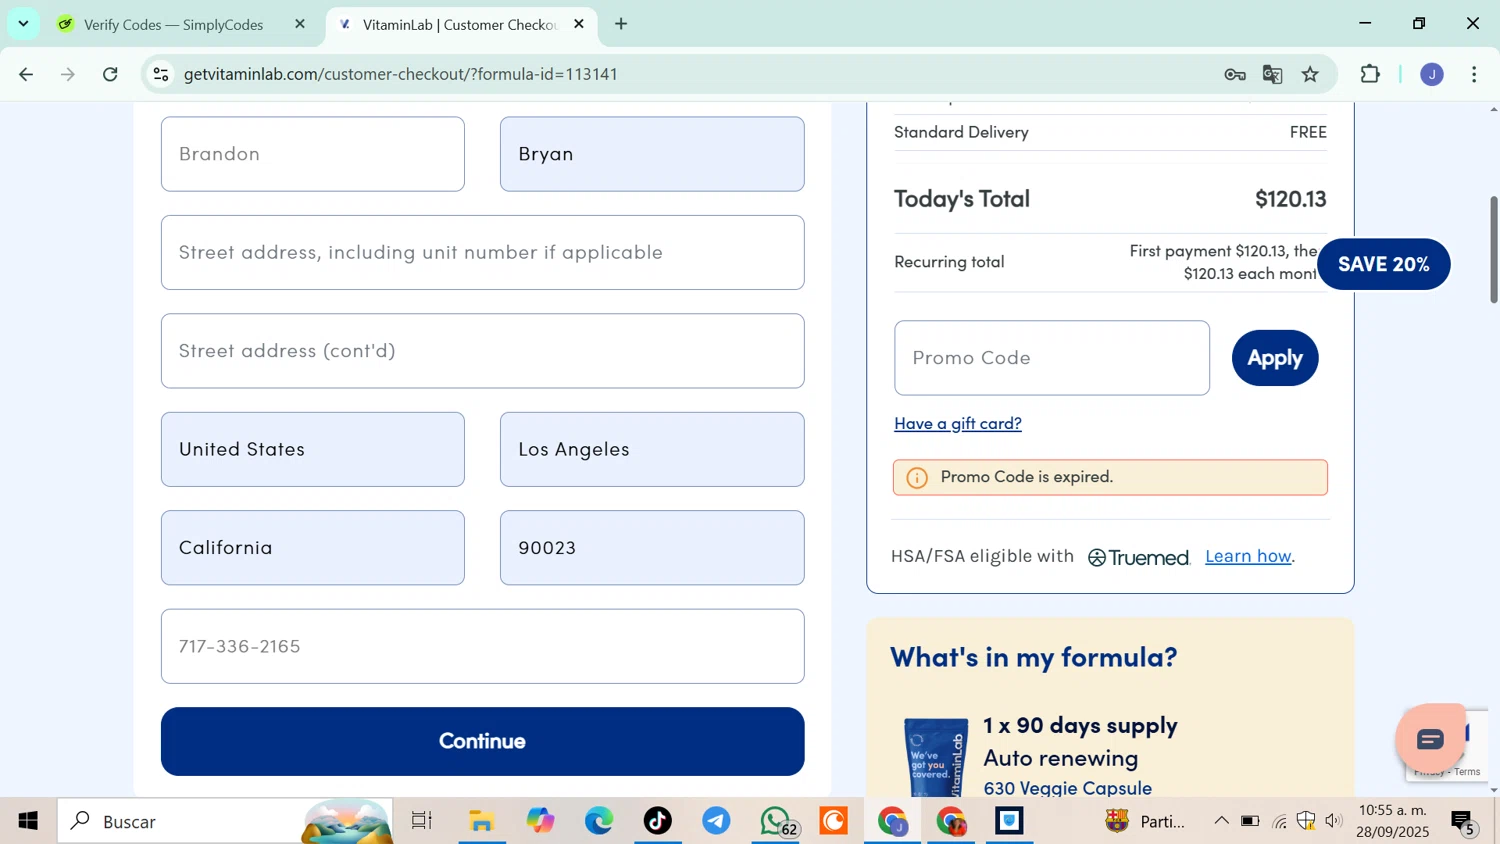Translate this page icon

1273,74
